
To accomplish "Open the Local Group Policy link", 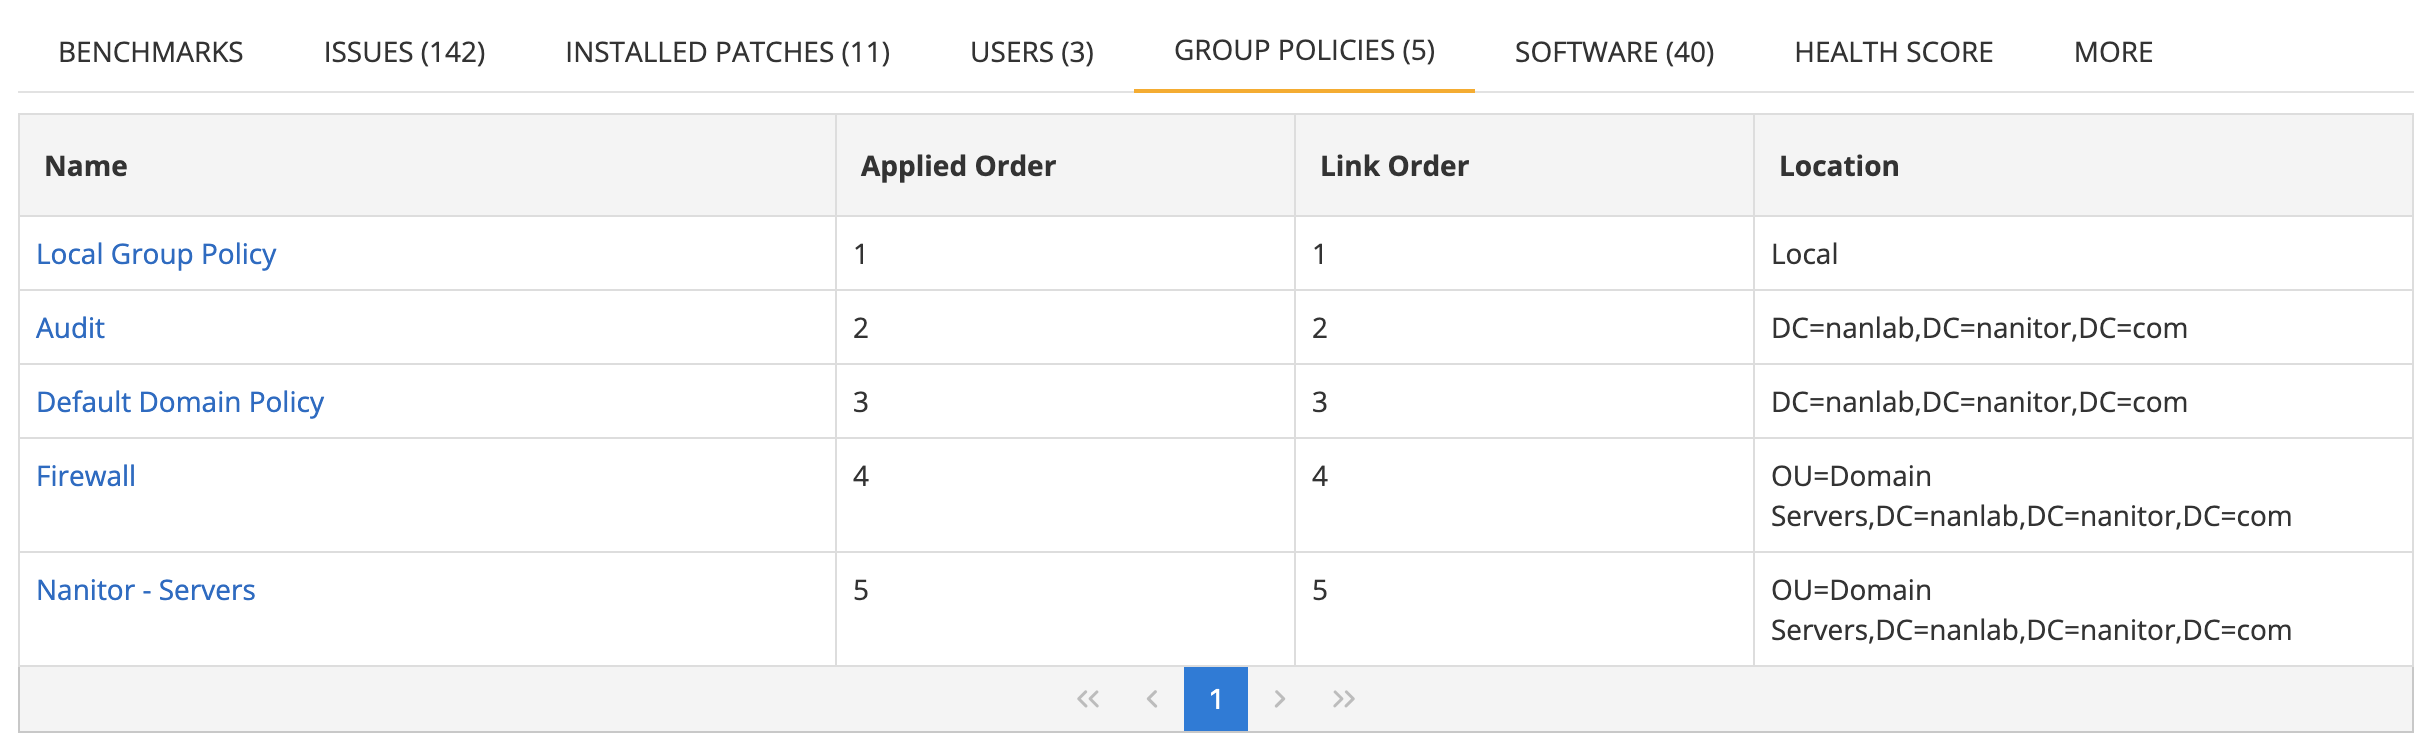I will pyautogui.click(x=156, y=254).
